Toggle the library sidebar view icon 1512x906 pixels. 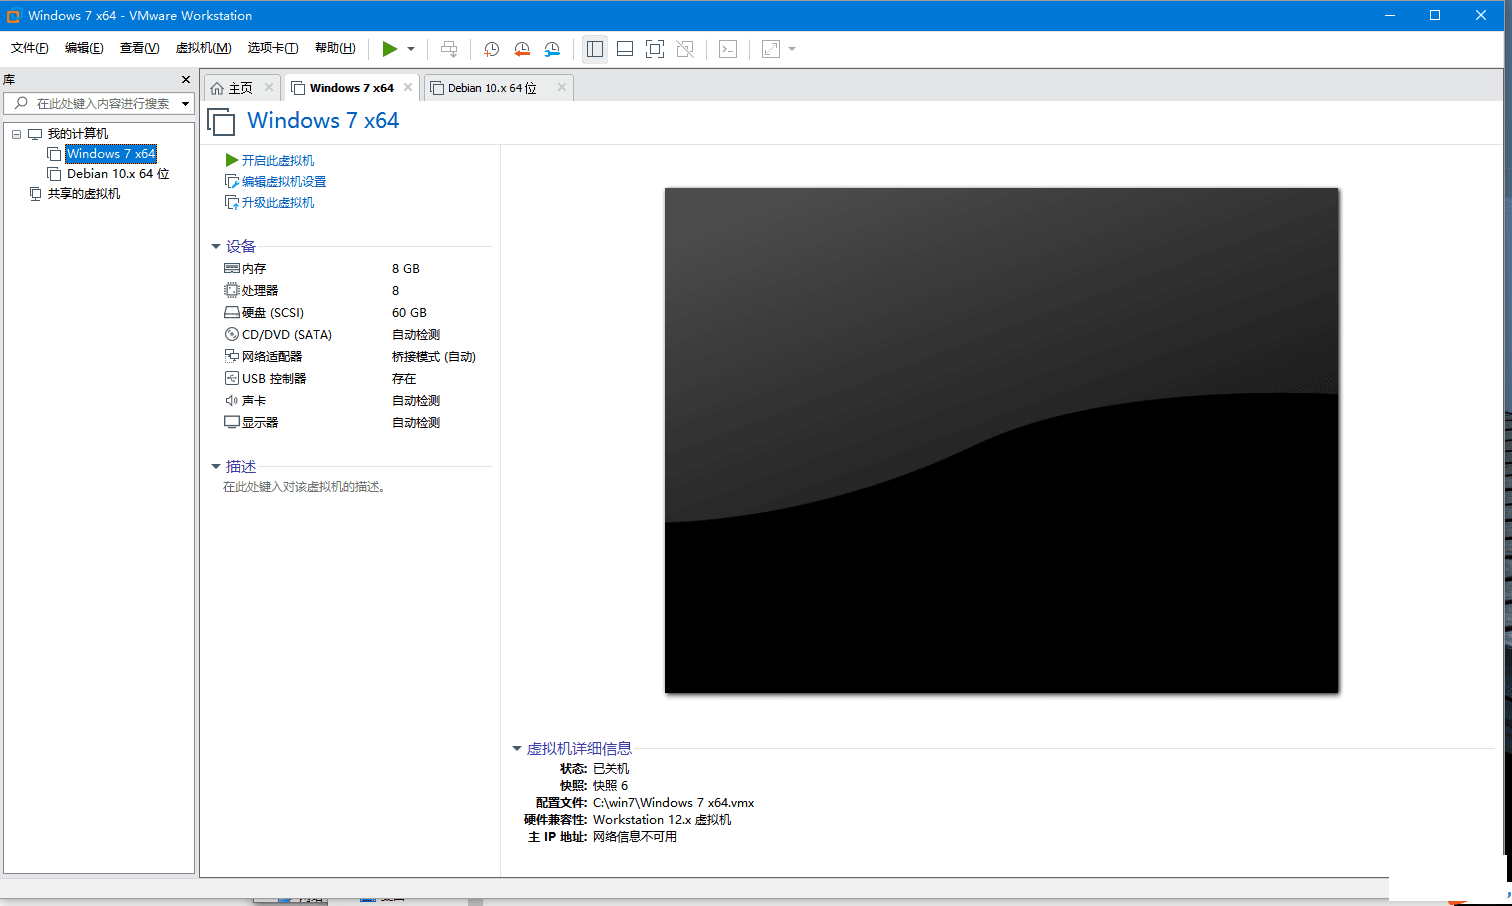[595, 49]
